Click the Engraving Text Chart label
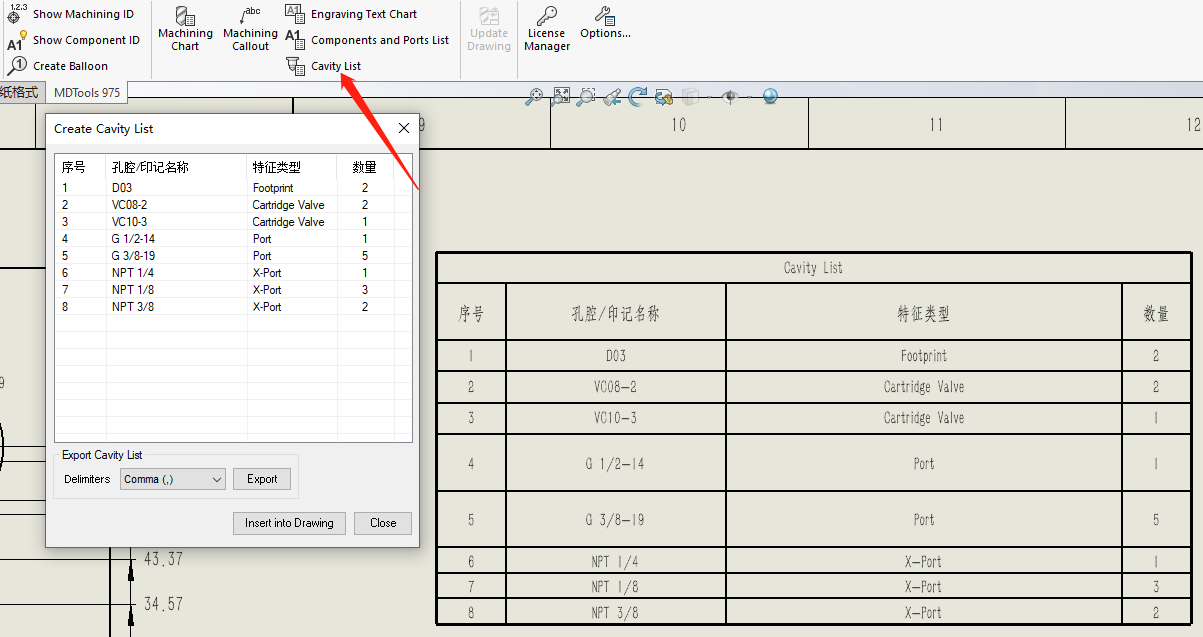Image resolution: width=1203 pixels, height=637 pixels. tap(364, 14)
